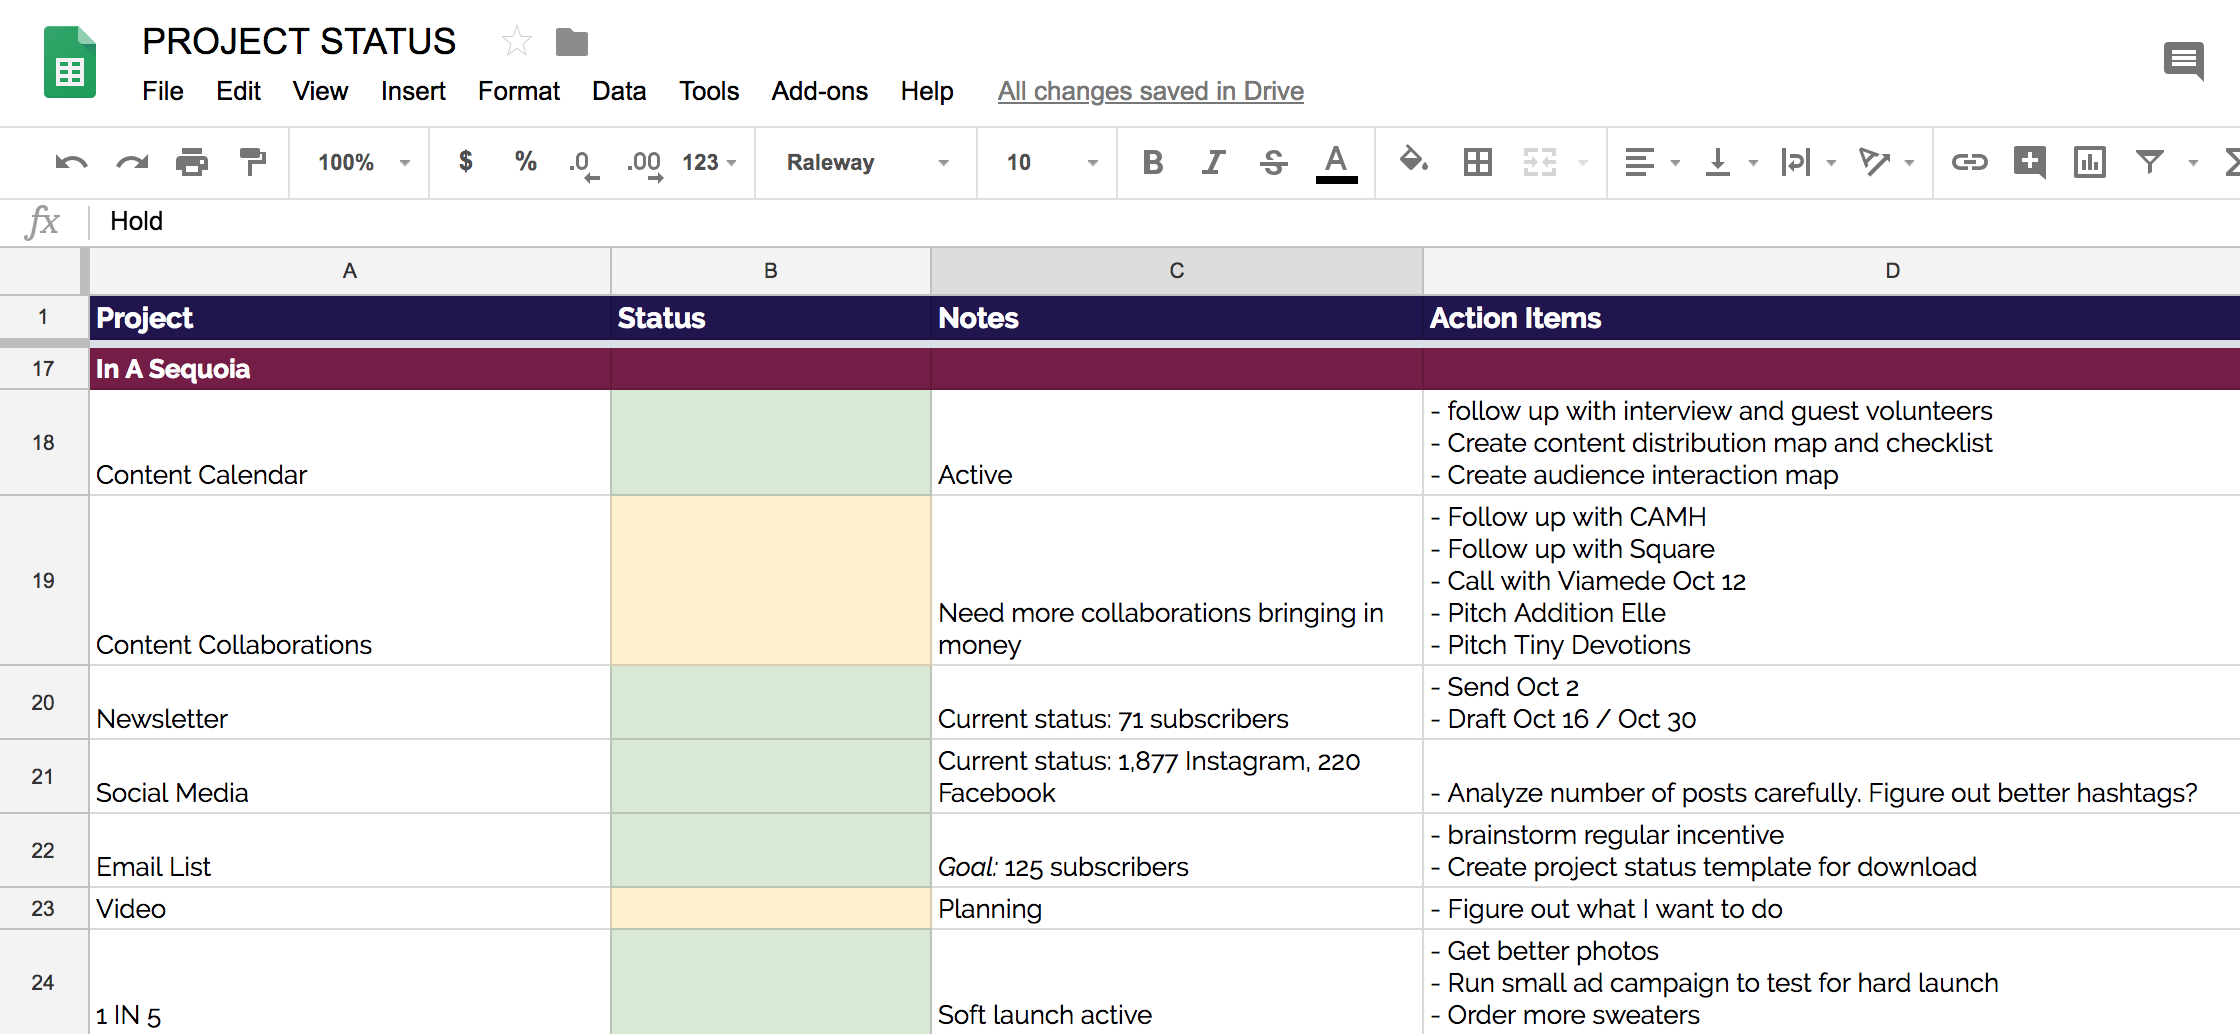Screen dimensions: 2240x1034
Task: Open the Data menu
Action: point(619,91)
